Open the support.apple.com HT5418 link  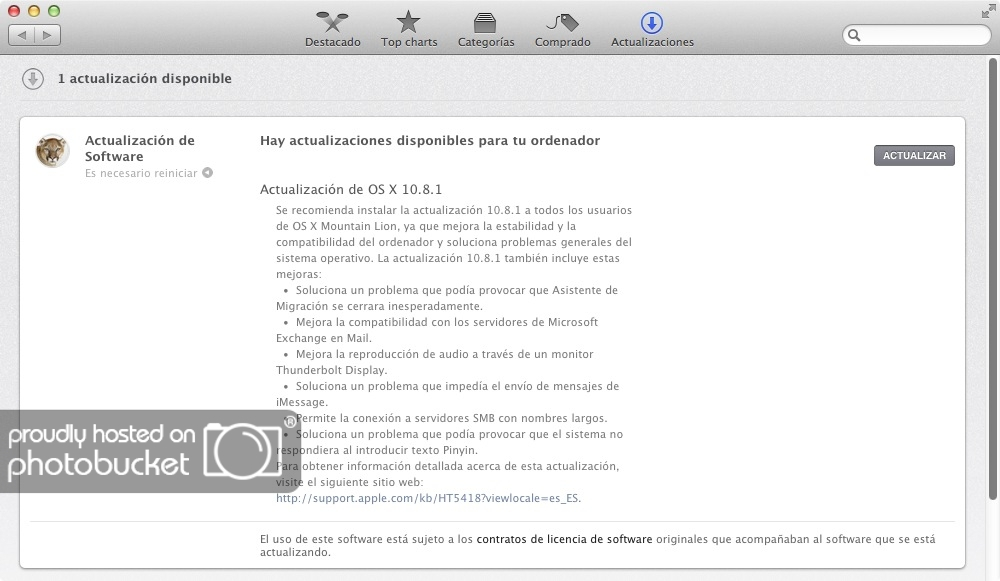pyautogui.click(x=428, y=498)
